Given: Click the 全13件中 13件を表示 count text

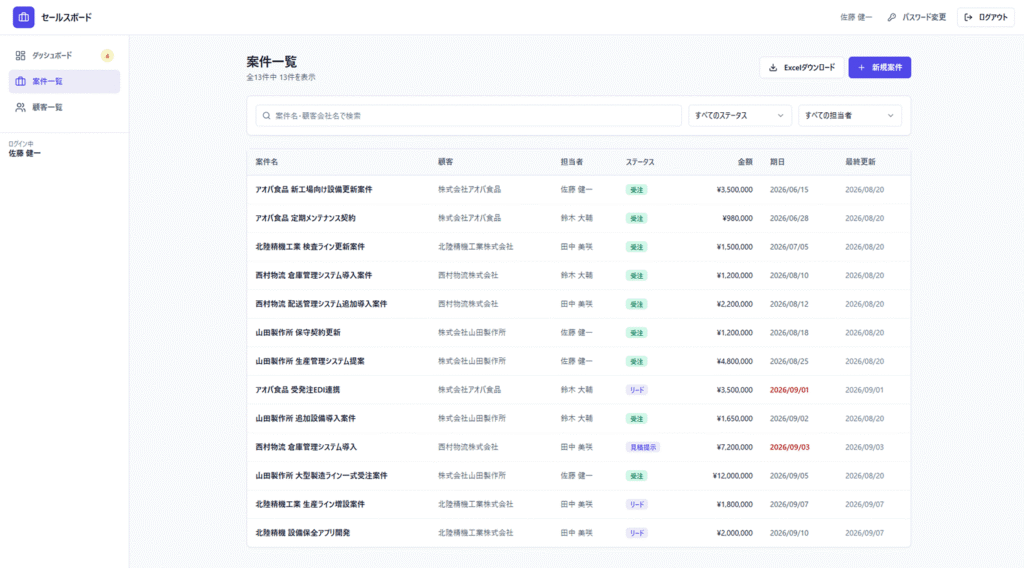Looking at the screenshot, I should tap(281, 77).
